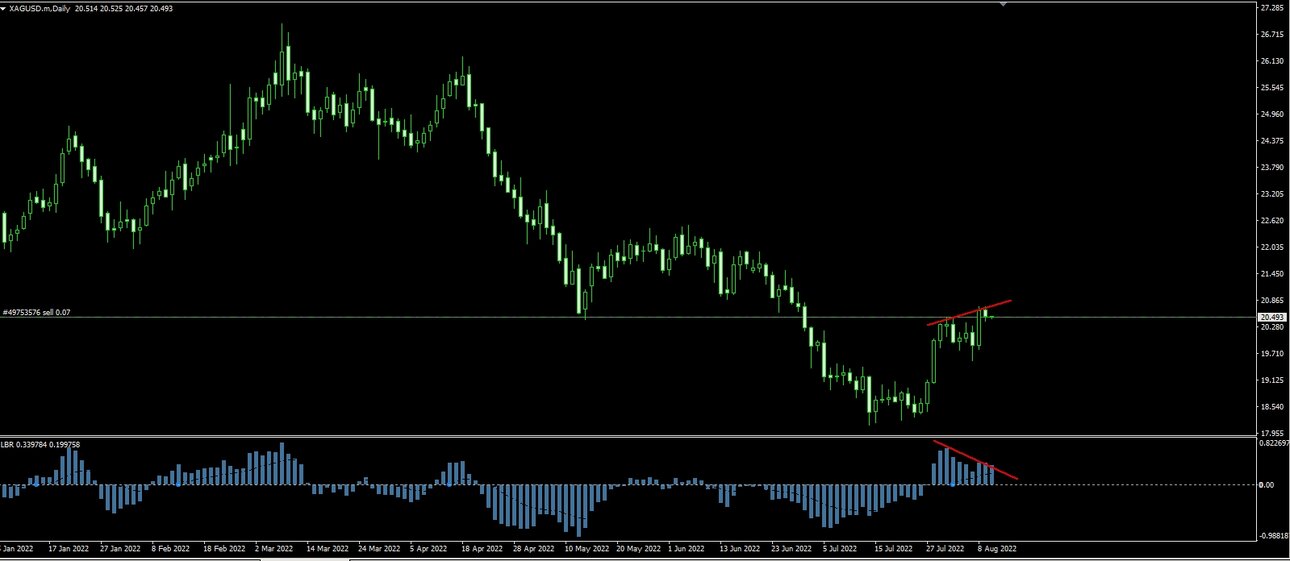1290x561 pixels.
Task: Click the 27.285 price scale value
Action: (1272, 8)
